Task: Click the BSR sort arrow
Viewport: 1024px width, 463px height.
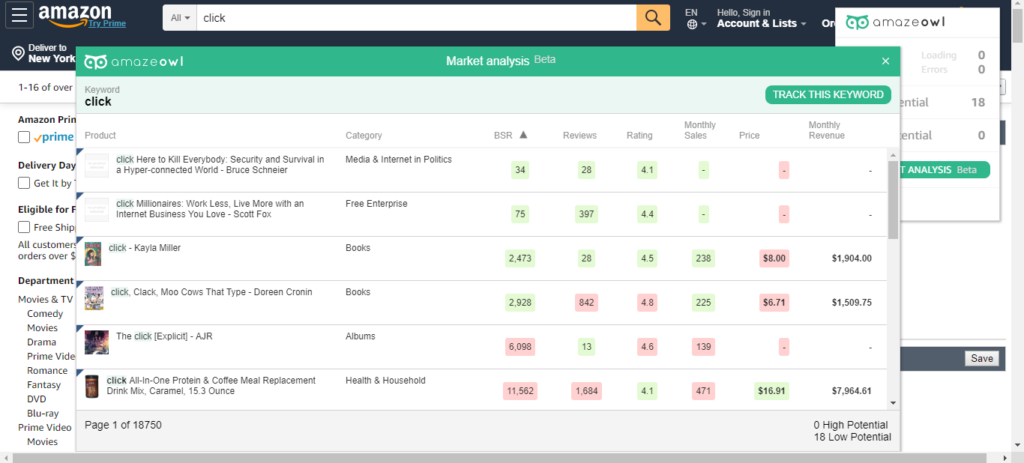Action: [523, 135]
